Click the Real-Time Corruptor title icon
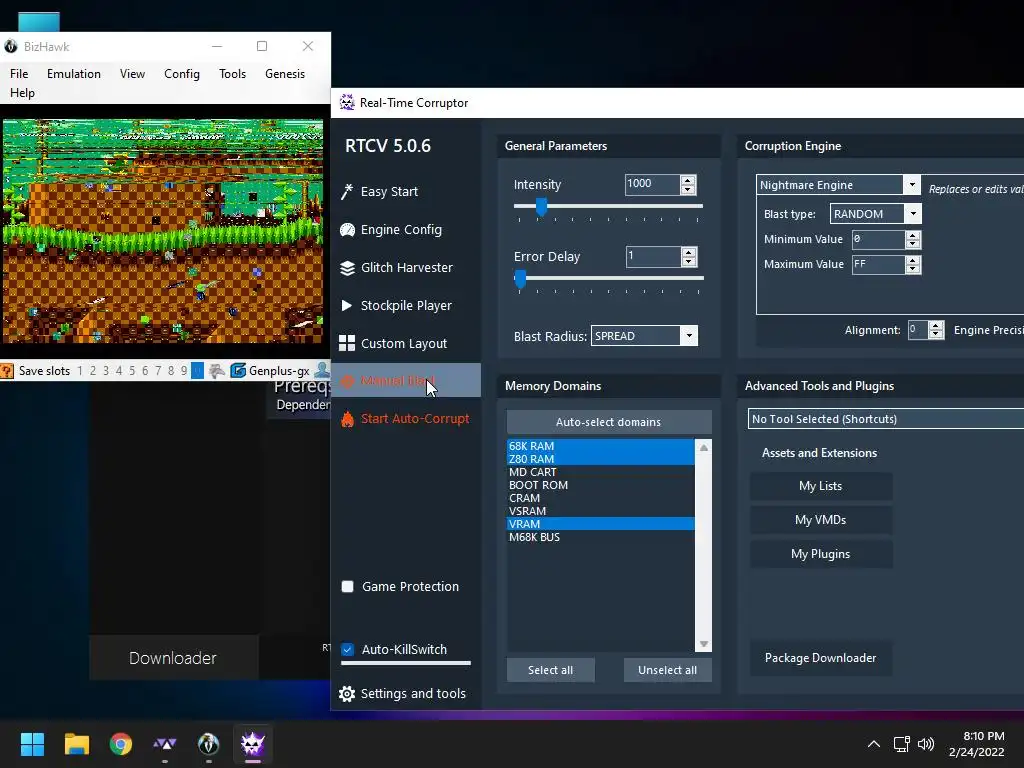Viewport: 1024px width, 768px height. [x=347, y=103]
